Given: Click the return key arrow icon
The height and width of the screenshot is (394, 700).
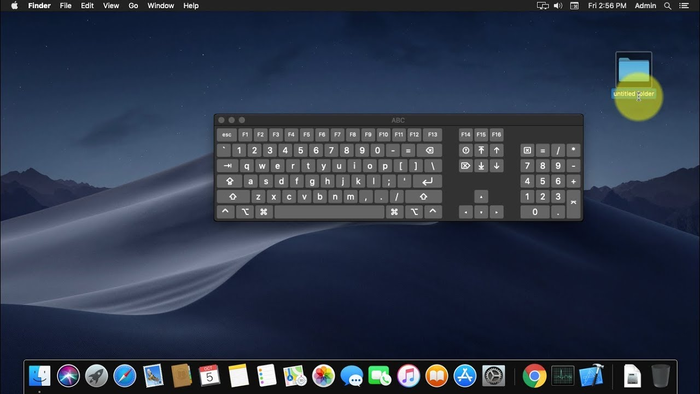Looking at the screenshot, I should (427, 181).
